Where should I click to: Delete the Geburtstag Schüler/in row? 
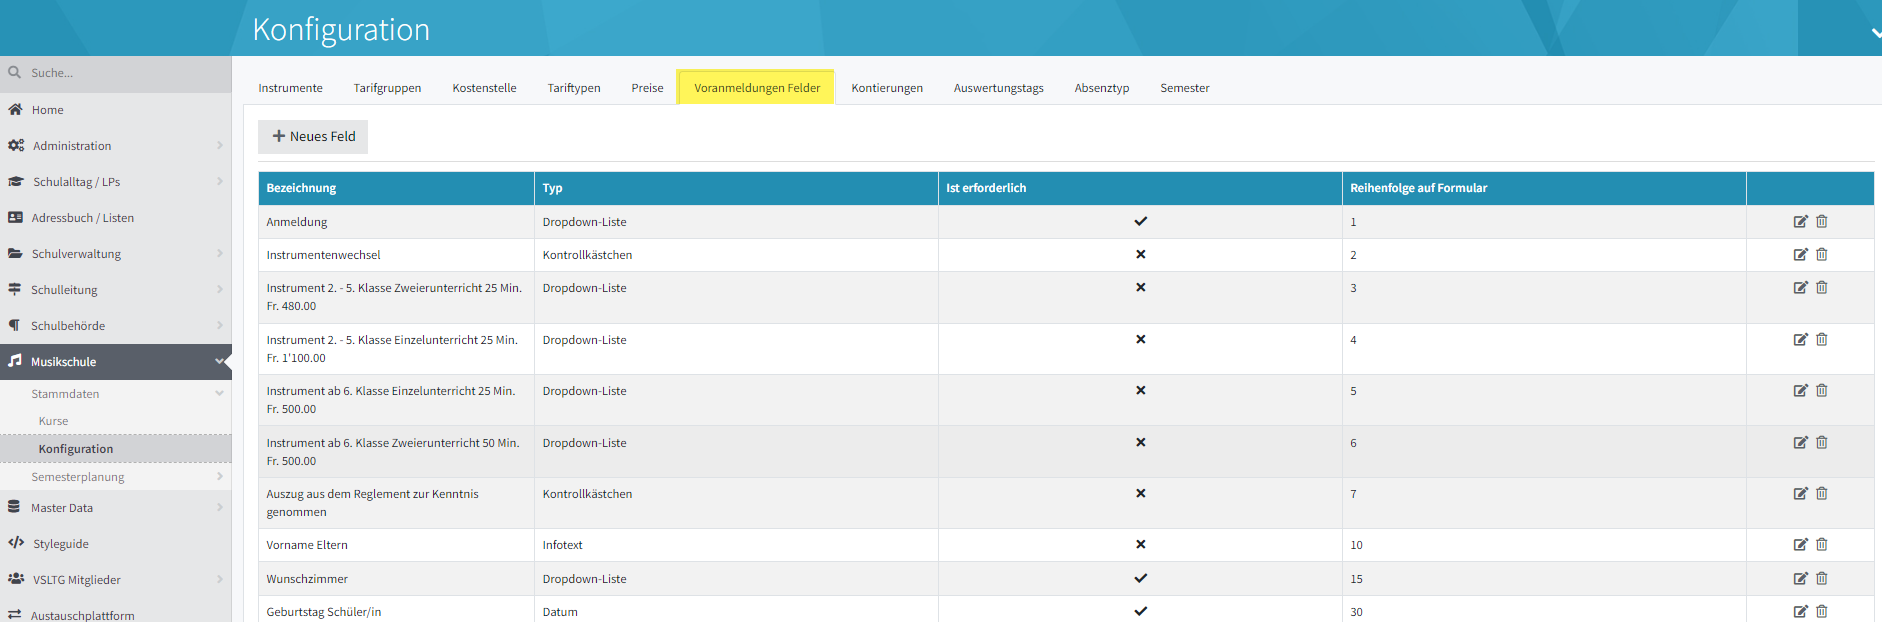point(1822,612)
